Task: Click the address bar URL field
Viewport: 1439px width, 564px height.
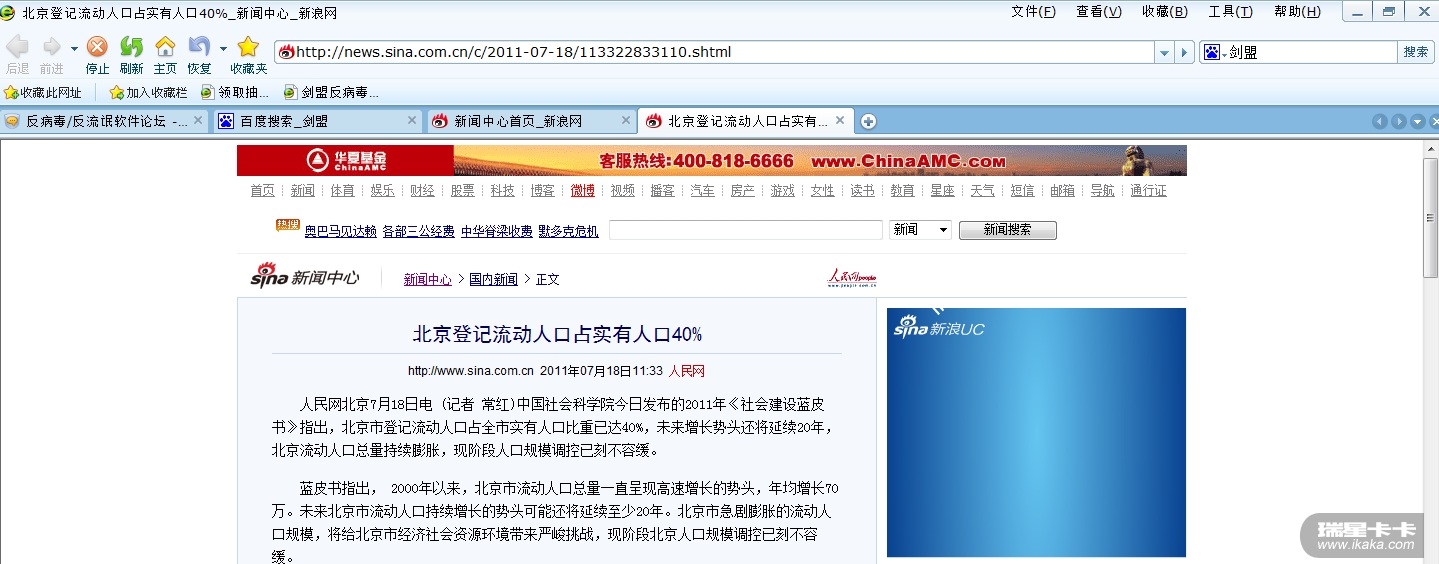Action: tap(714, 52)
